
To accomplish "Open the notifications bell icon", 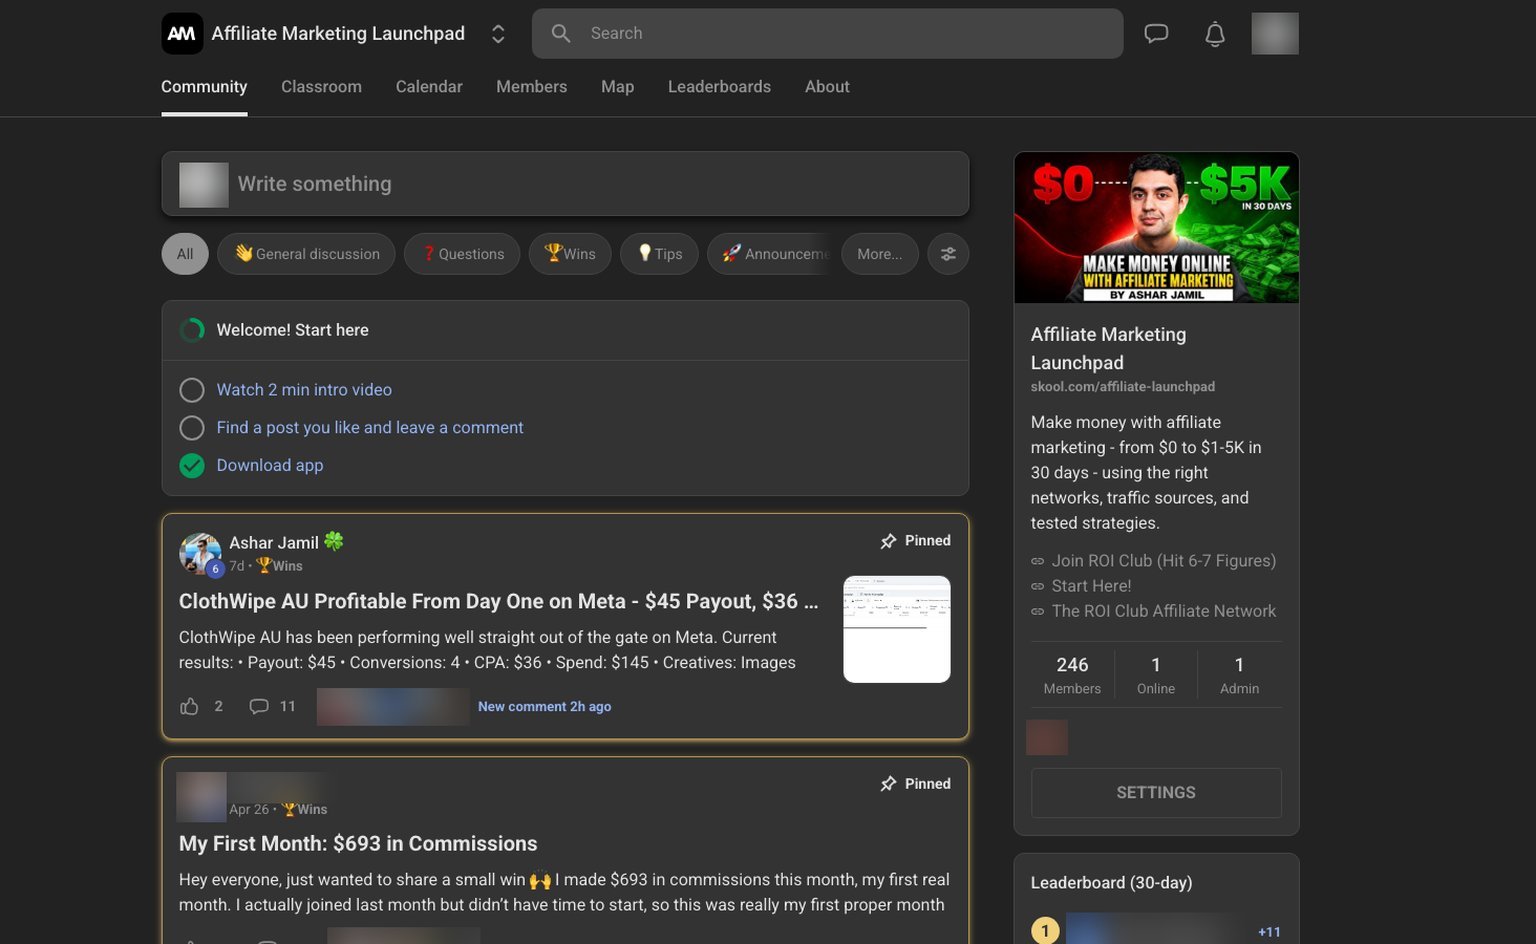I will [x=1215, y=34].
